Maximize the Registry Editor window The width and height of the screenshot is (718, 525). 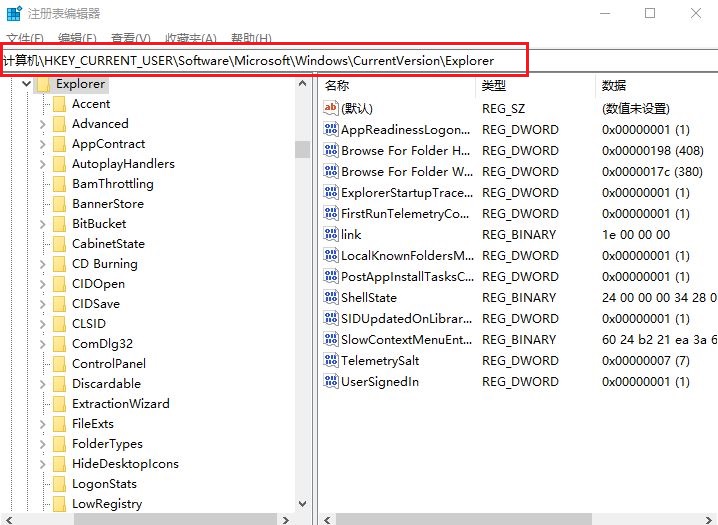click(650, 13)
